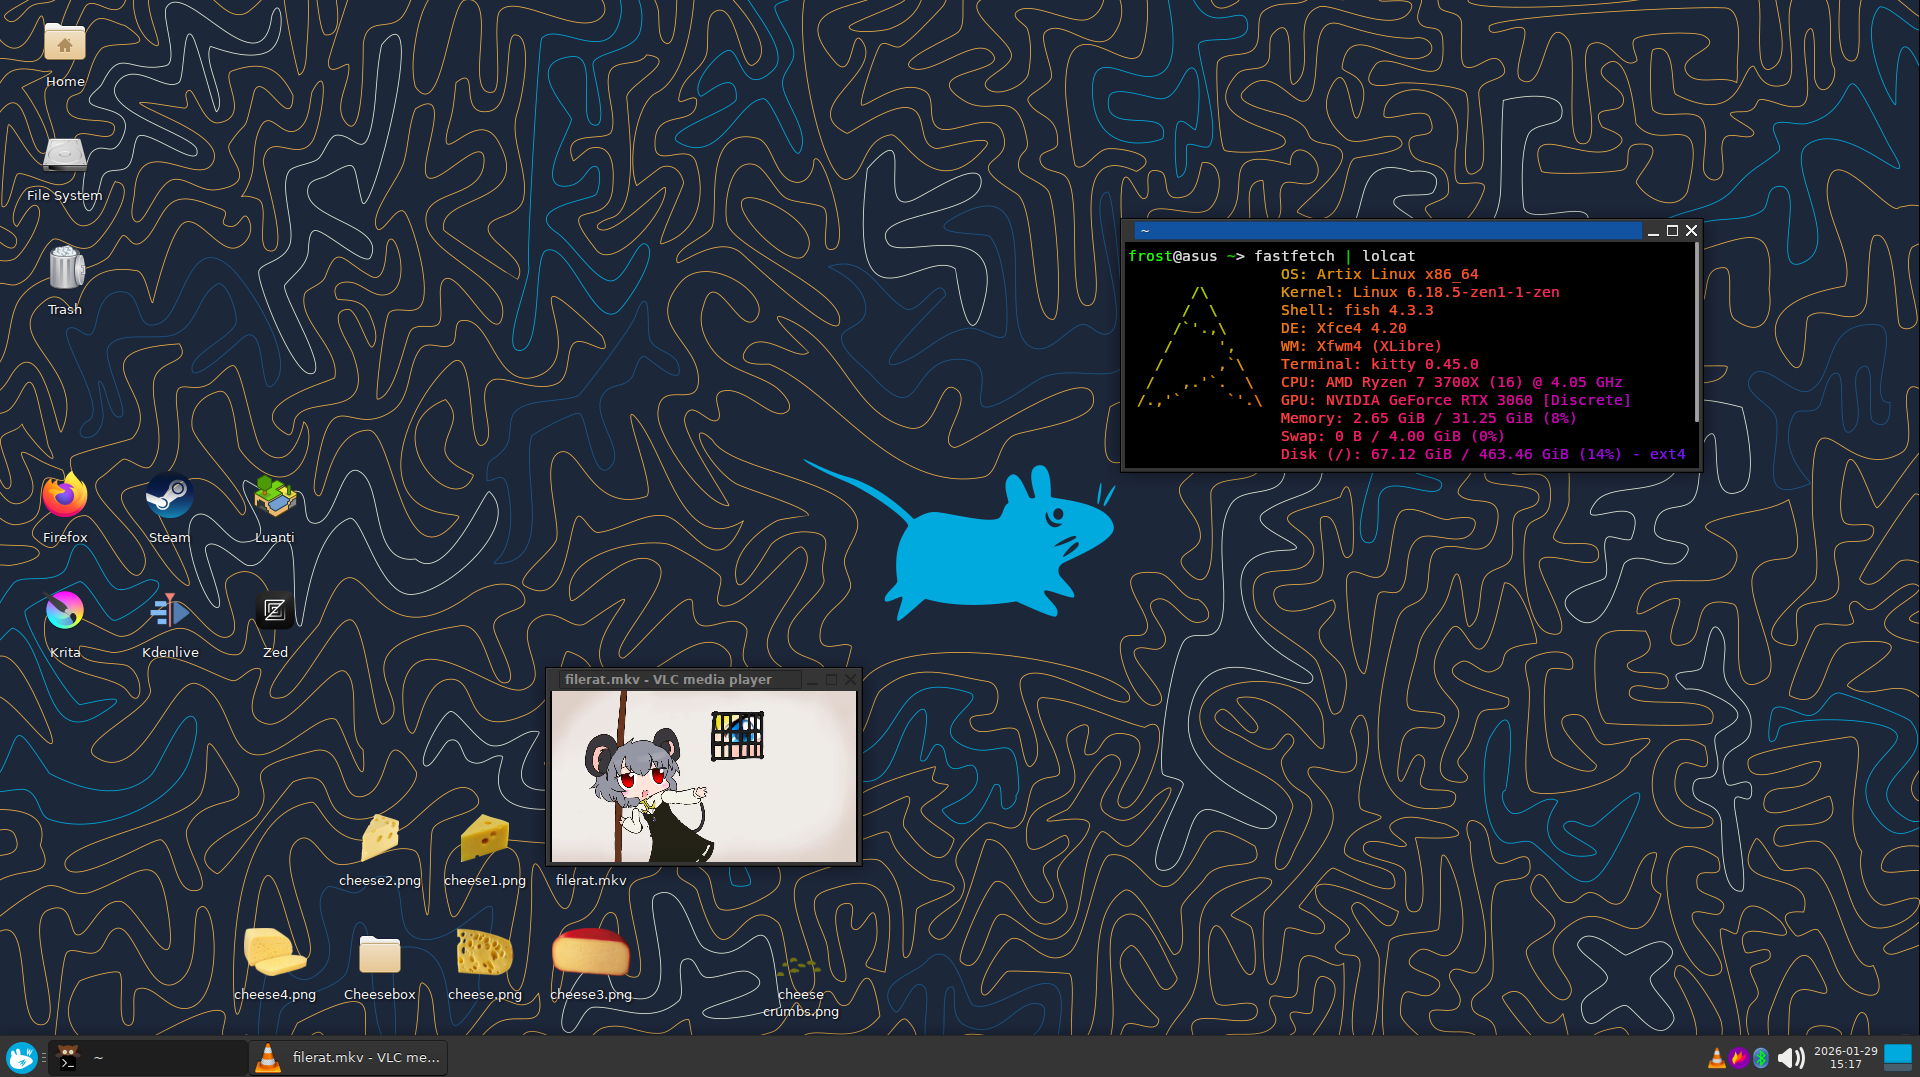This screenshot has height=1077, width=1920.
Task: Click the GPU line in terminal output
Action: coord(1456,400)
